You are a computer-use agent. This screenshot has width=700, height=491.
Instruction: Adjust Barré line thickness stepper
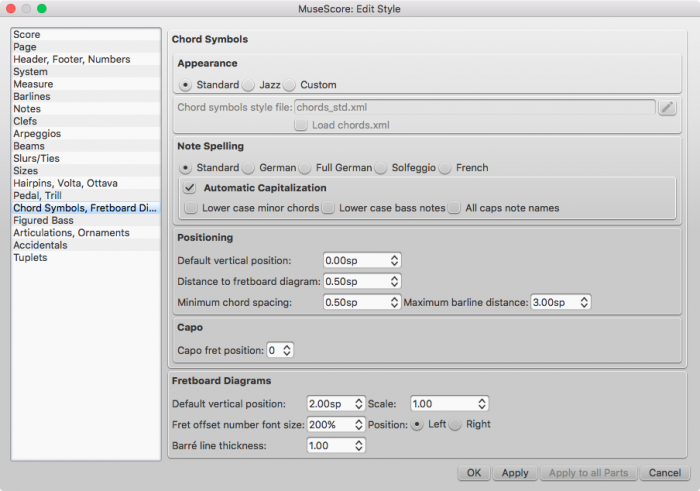(x=359, y=446)
